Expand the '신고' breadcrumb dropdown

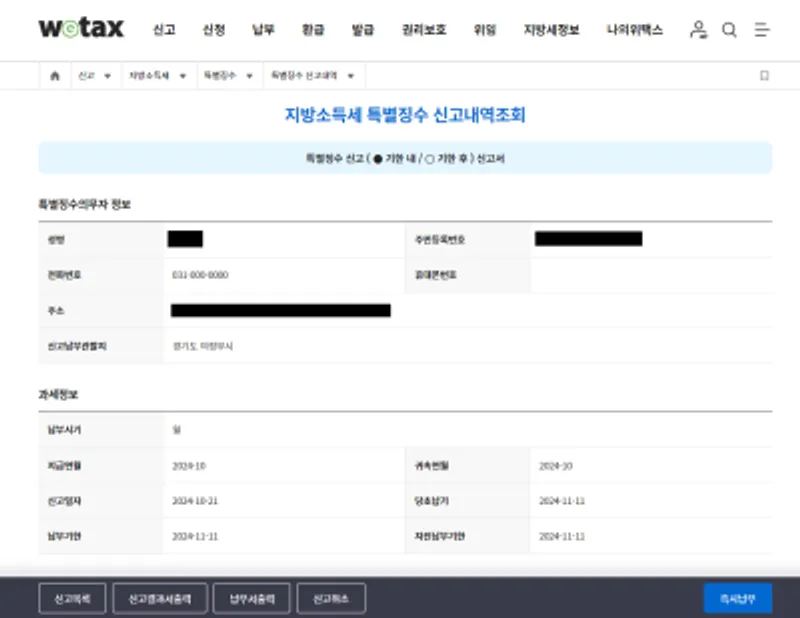coord(95,76)
